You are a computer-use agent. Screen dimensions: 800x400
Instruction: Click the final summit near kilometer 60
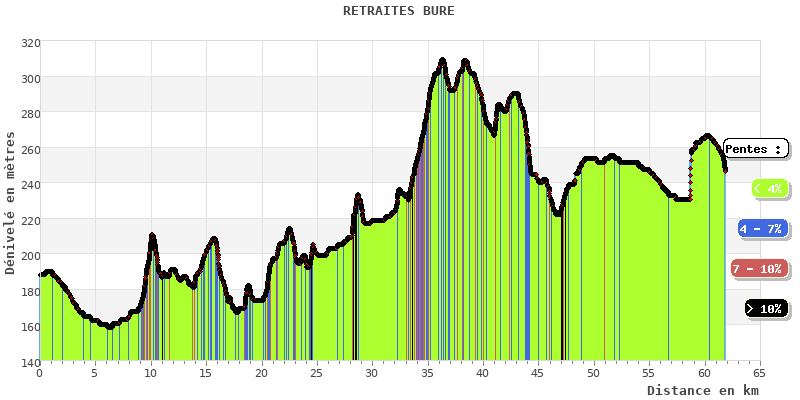click(707, 136)
